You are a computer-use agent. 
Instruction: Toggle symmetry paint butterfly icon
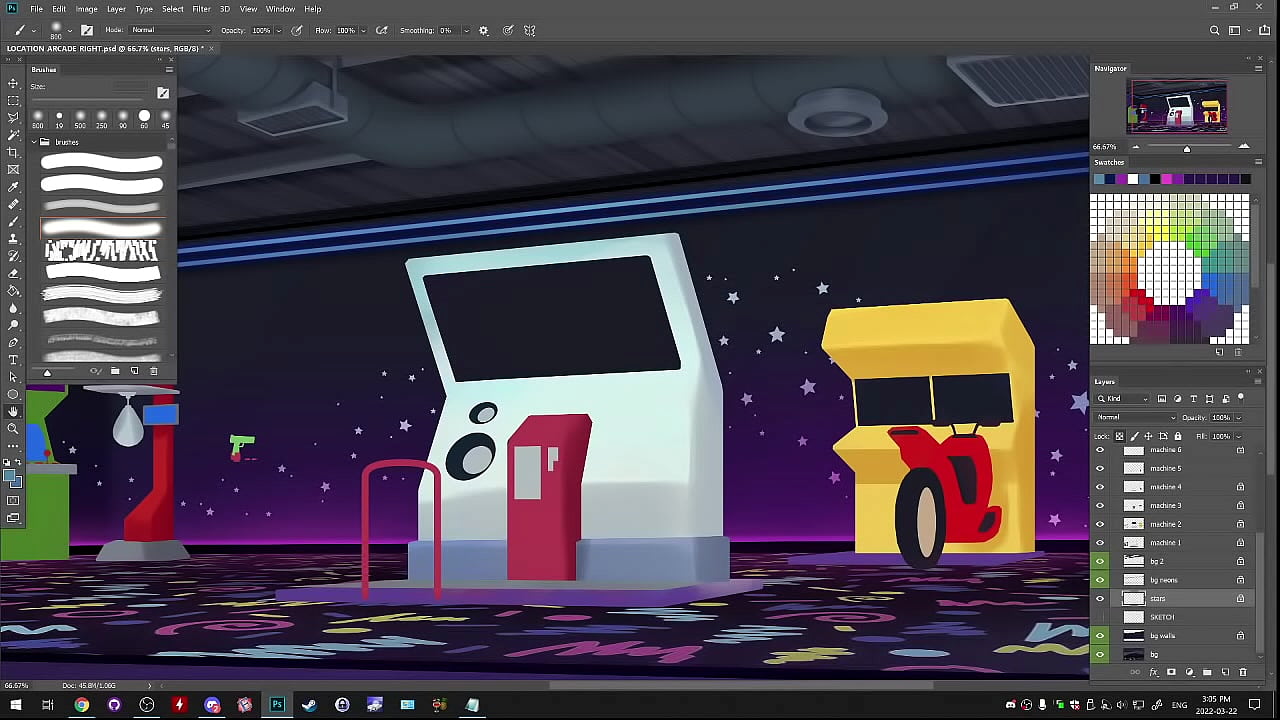[530, 30]
